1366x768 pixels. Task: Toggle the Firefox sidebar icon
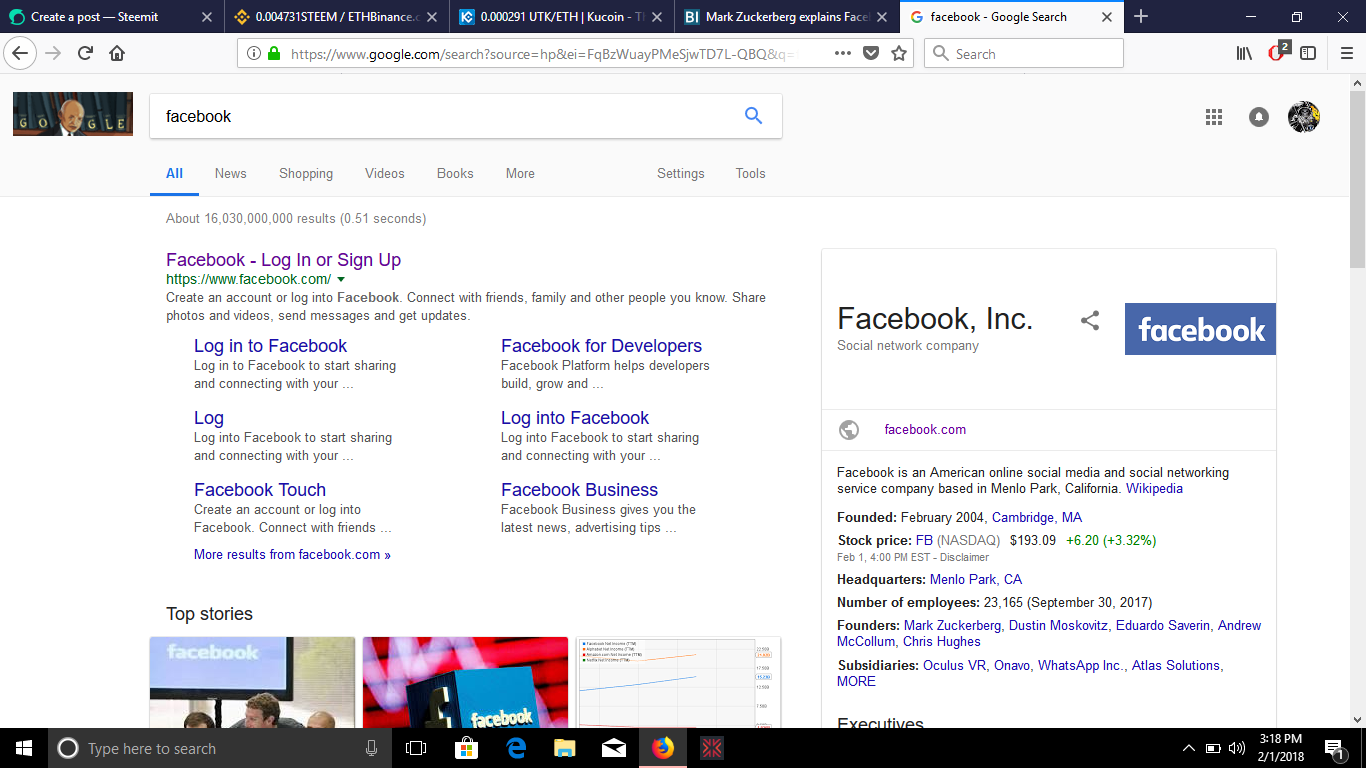(1308, 53)
